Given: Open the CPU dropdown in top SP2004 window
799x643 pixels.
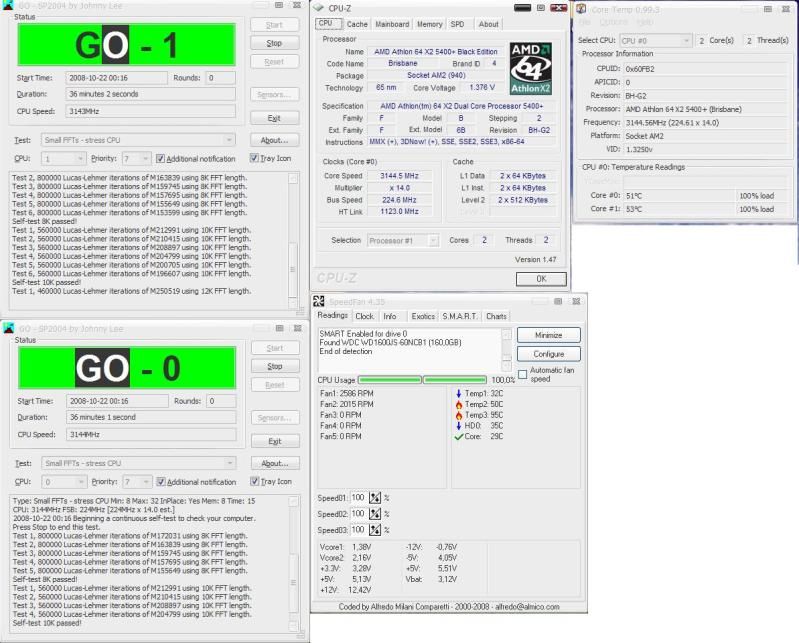Looking at the screenshot, I should 64,158.
